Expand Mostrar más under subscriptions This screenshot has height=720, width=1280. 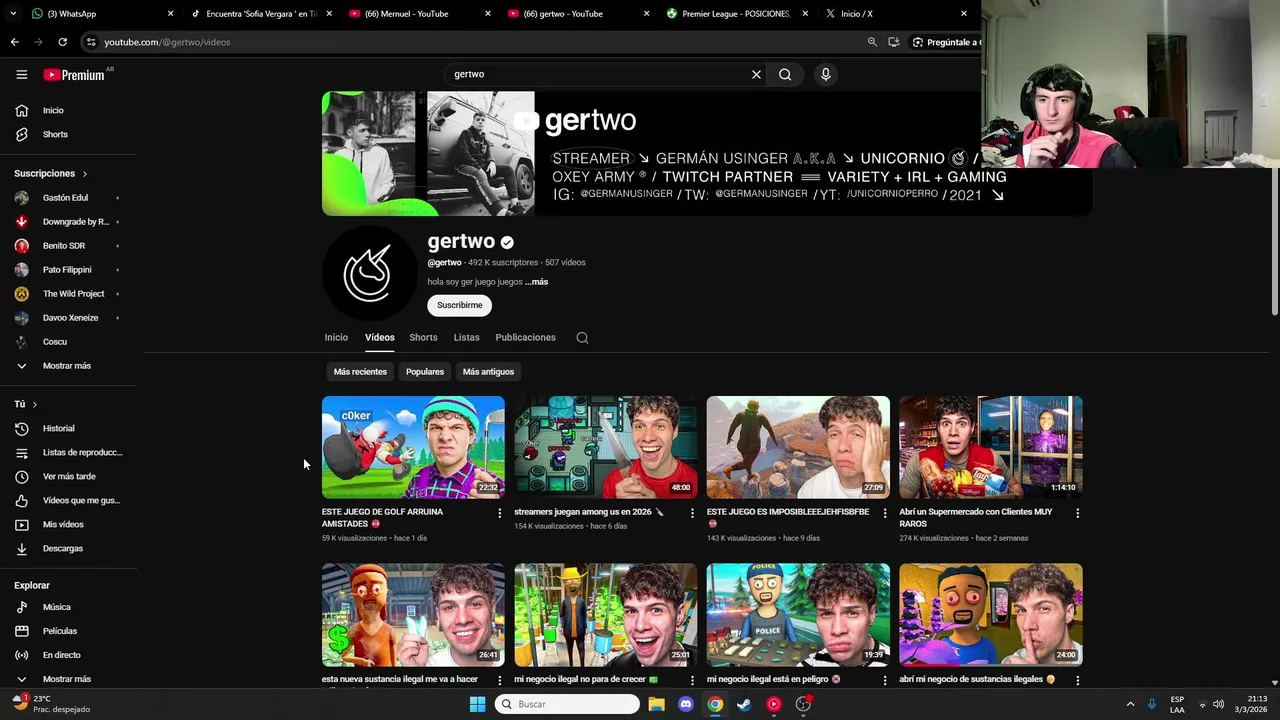[x=69, y=366]
